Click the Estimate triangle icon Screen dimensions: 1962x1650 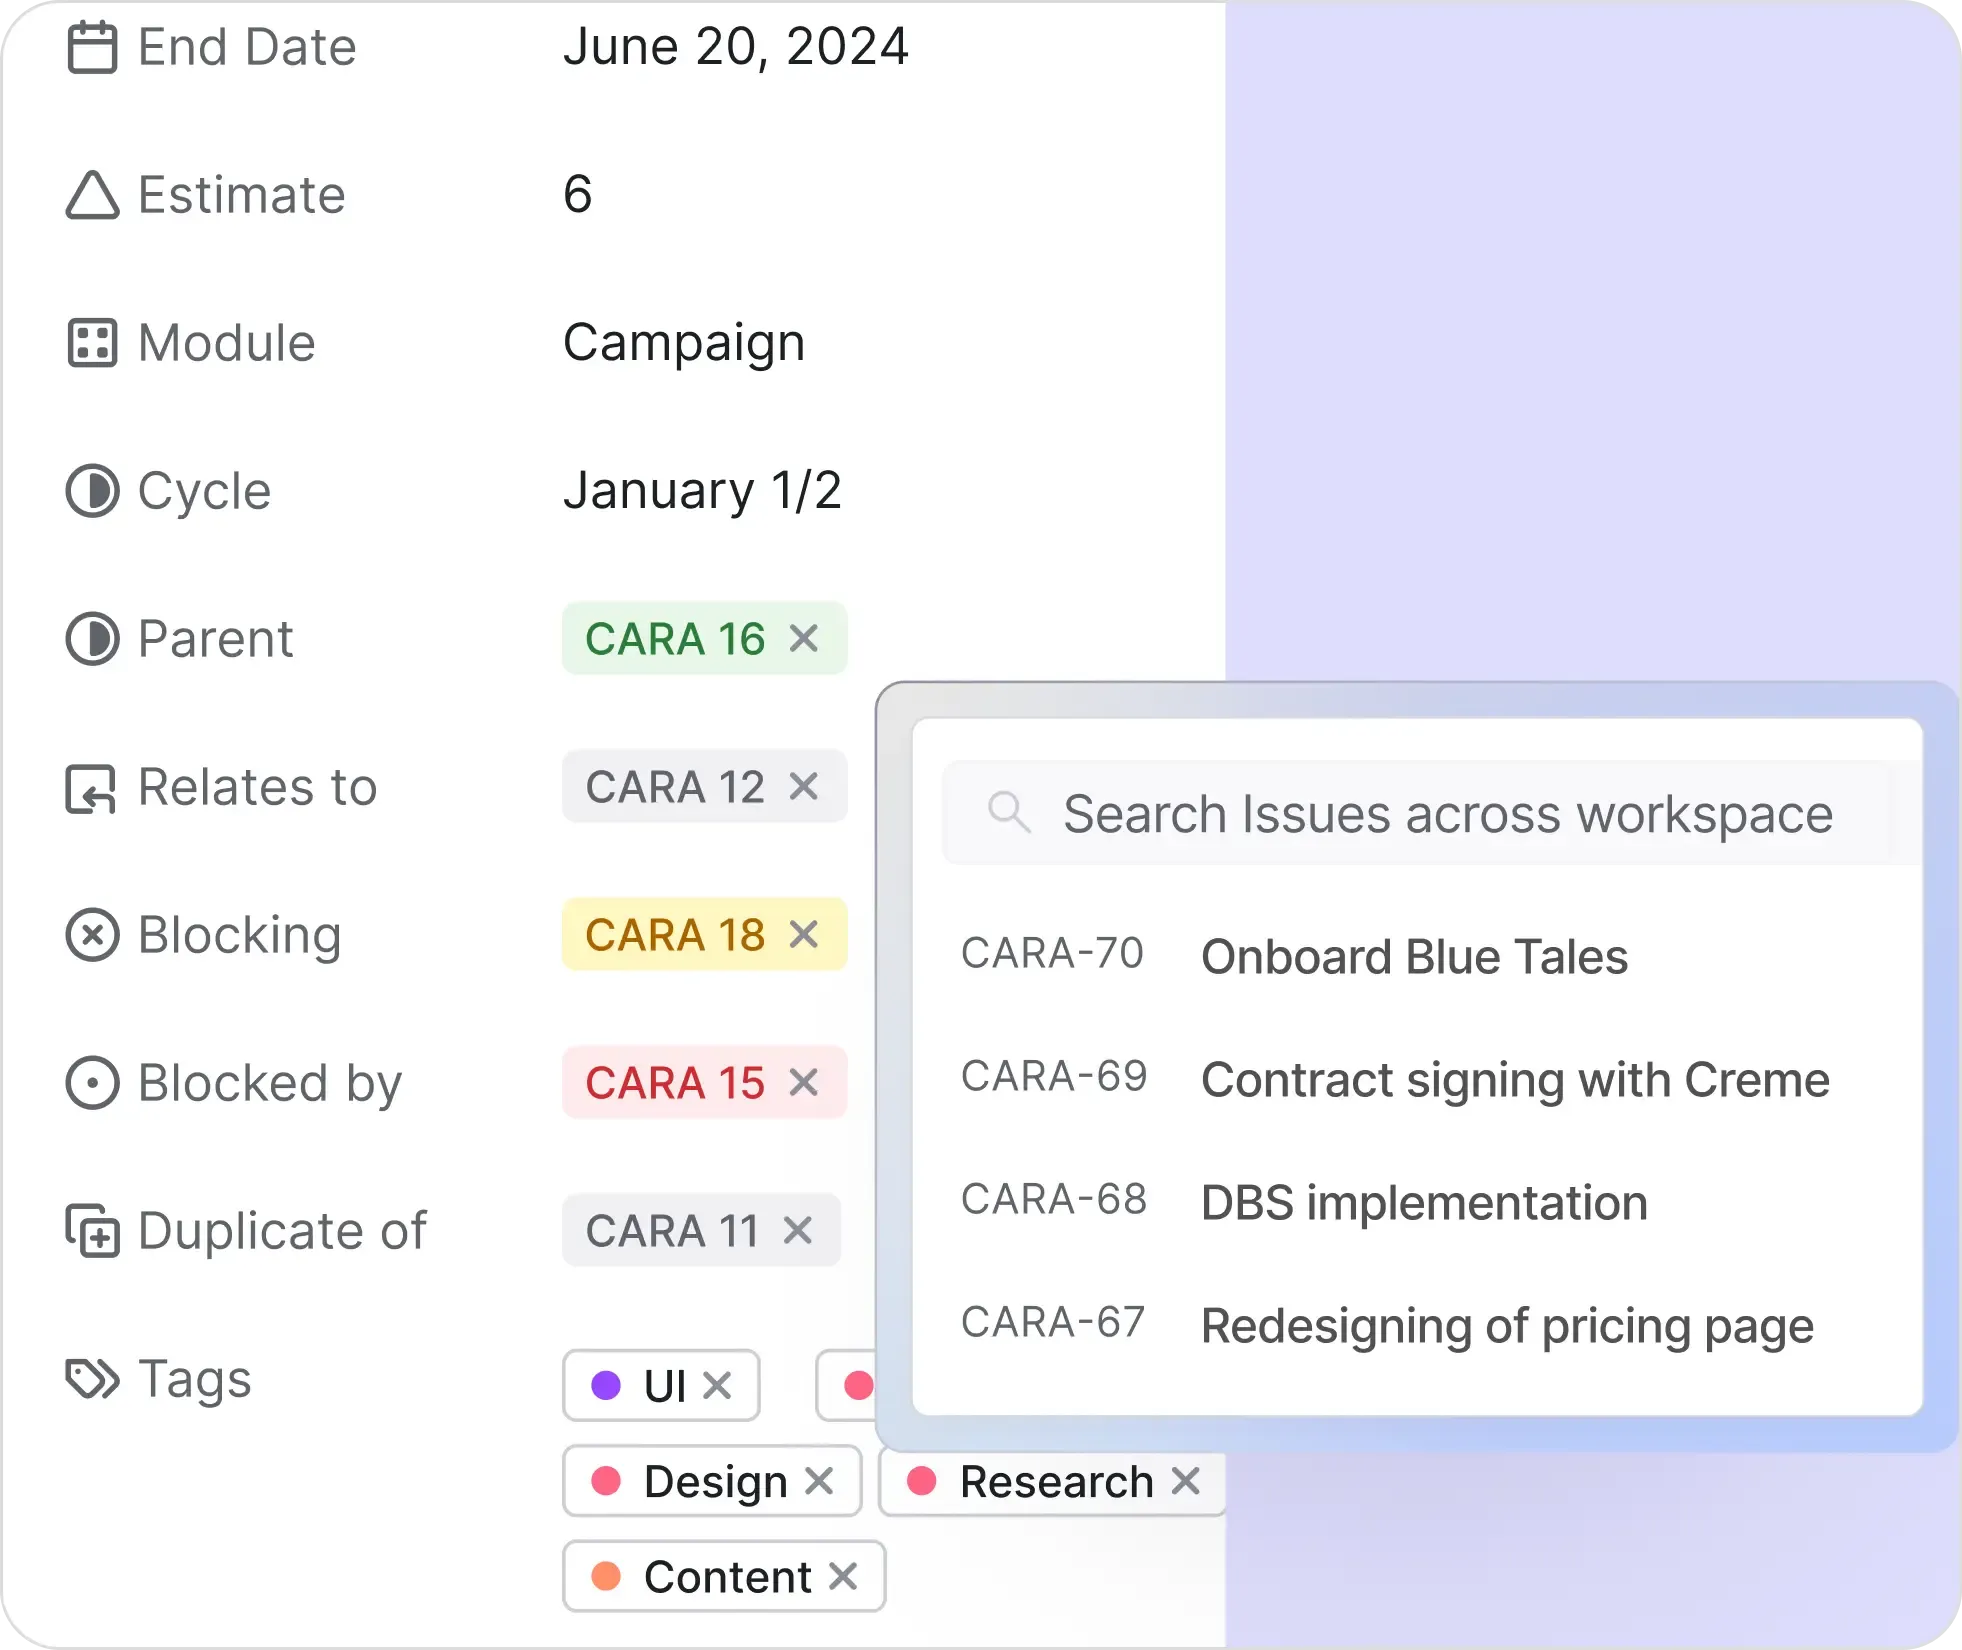pyautogui.click(x=92, y=195)
